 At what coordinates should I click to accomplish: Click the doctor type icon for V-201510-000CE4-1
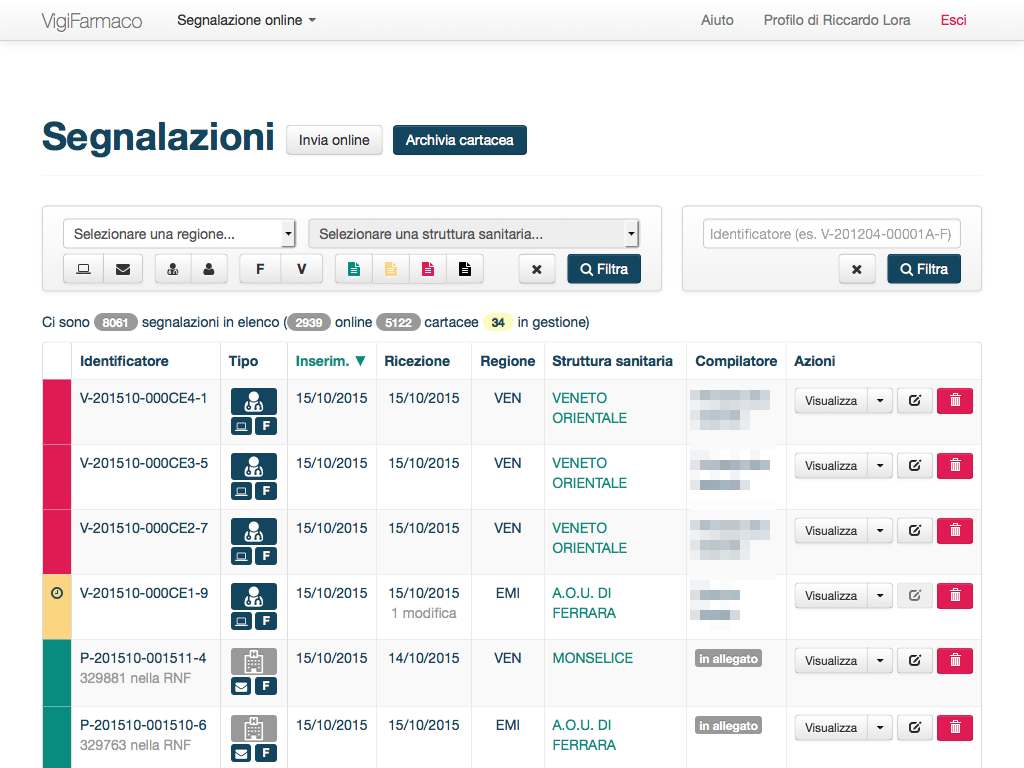coord(254,401)
